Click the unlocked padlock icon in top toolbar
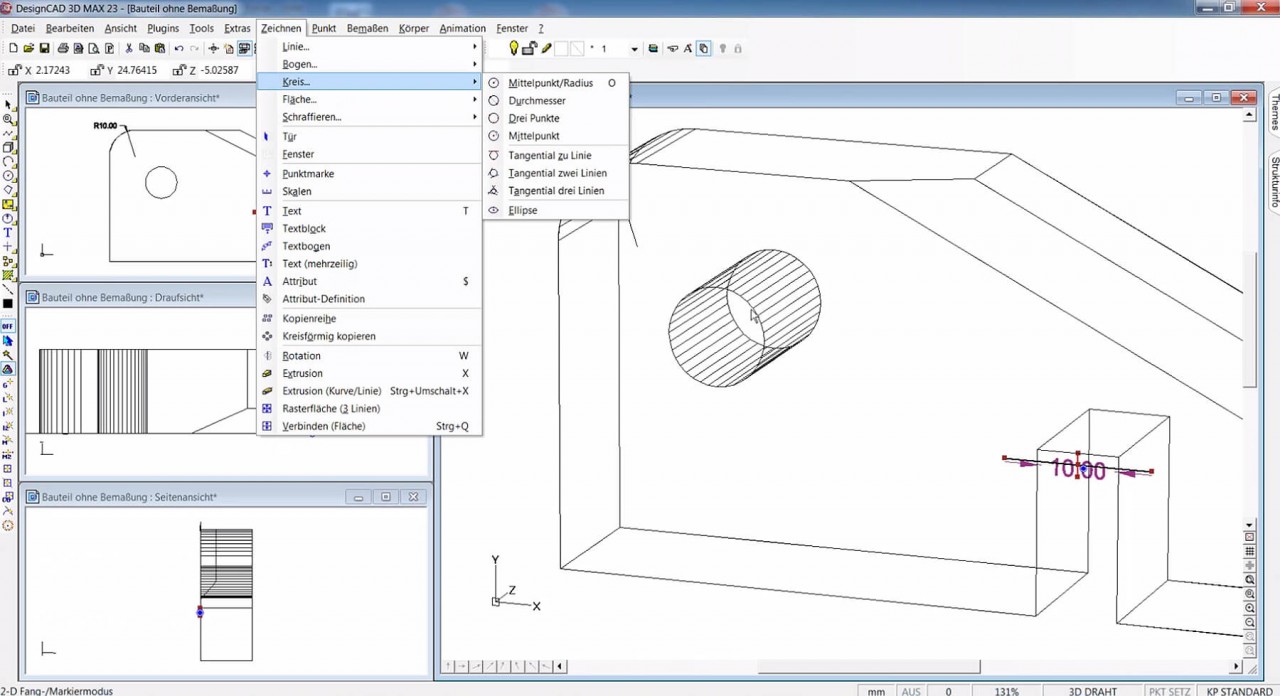The width and height of the screenshot is (1280, 696). [x=527, y=47]
